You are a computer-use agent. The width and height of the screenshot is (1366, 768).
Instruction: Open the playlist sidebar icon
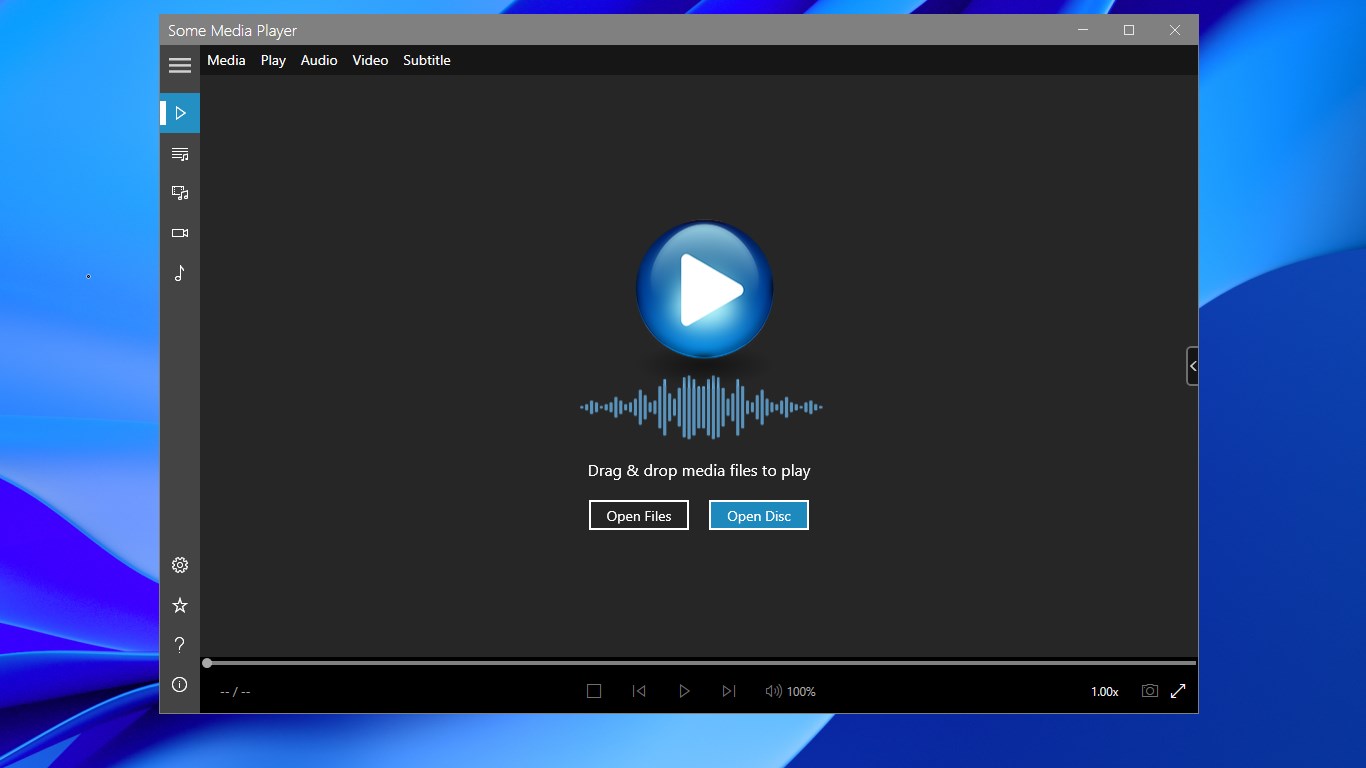[x=180, y=154]
